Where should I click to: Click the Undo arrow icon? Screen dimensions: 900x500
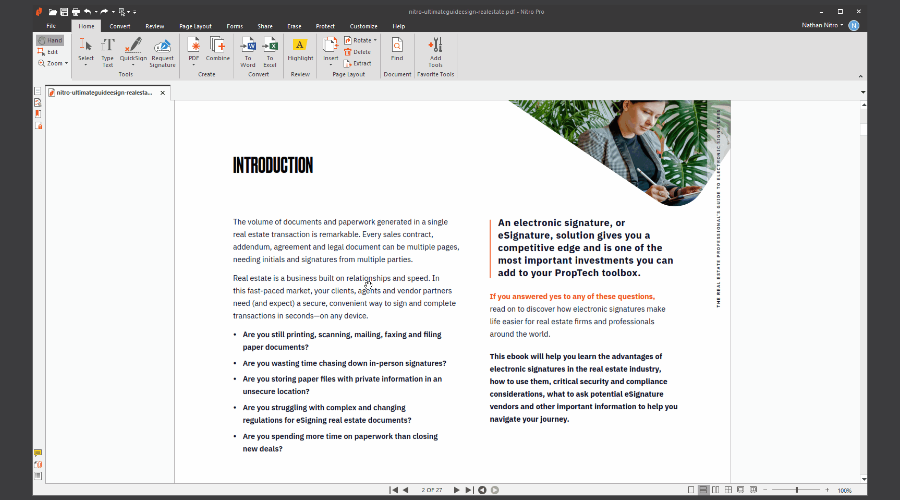87,11
